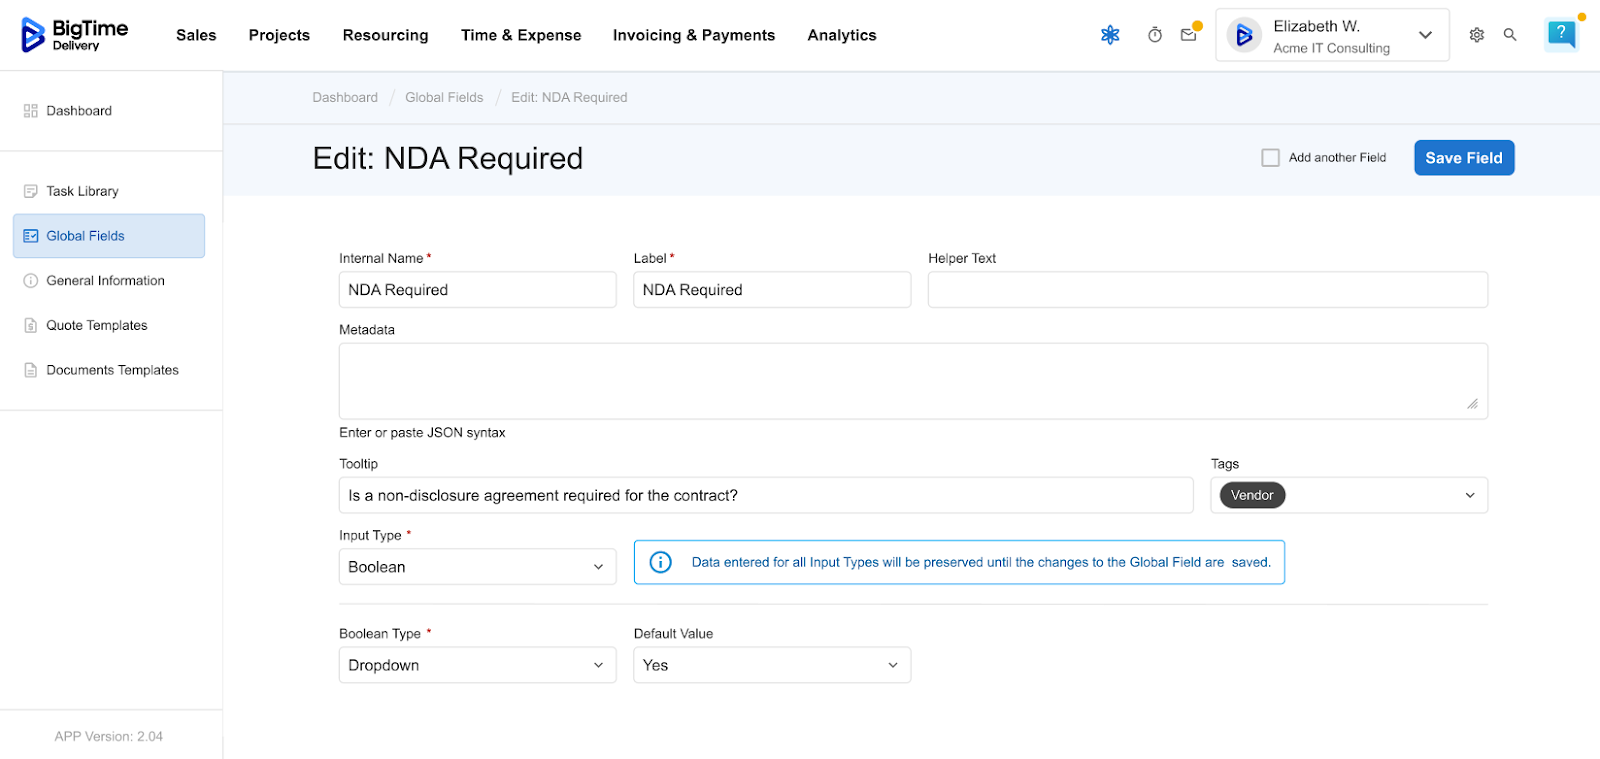Open the Boolean Type dropdown
Screen dimensions: 1600x759
[x=477, y=665]
